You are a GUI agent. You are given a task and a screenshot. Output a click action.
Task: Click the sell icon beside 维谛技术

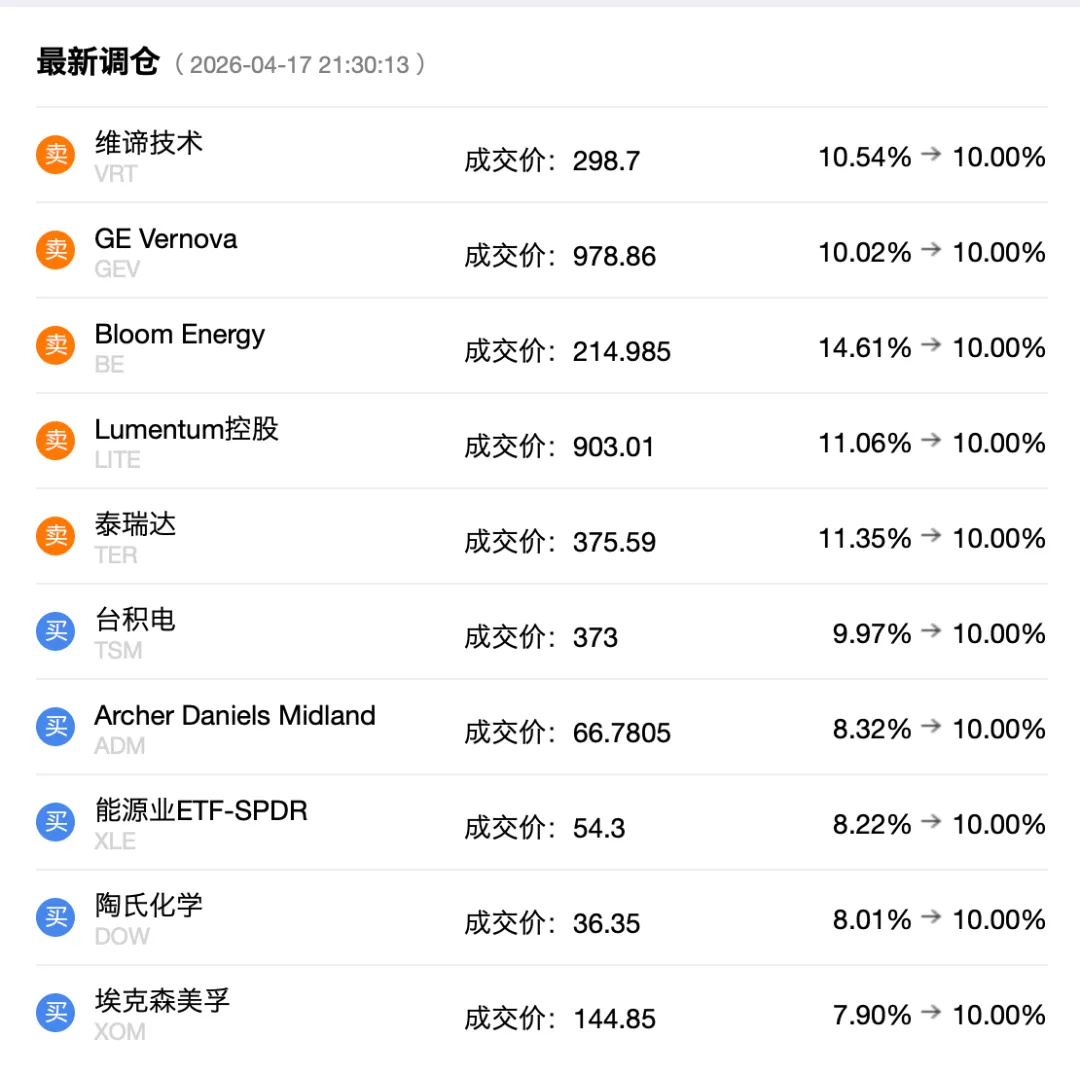(56, 155)
